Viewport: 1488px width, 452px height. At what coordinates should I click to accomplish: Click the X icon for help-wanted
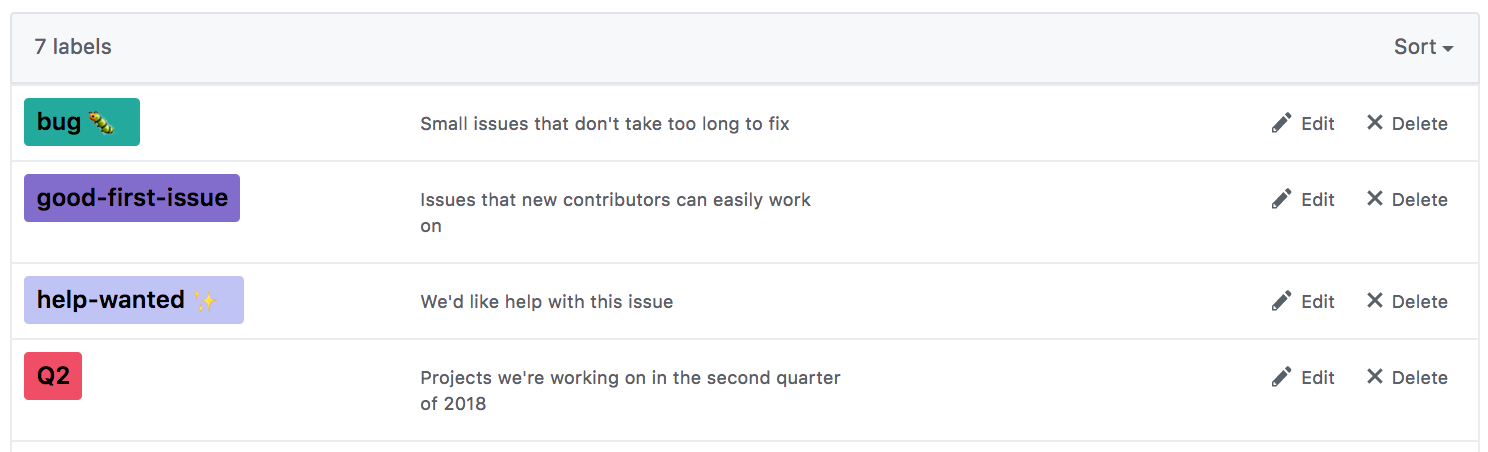(1375, 300)
